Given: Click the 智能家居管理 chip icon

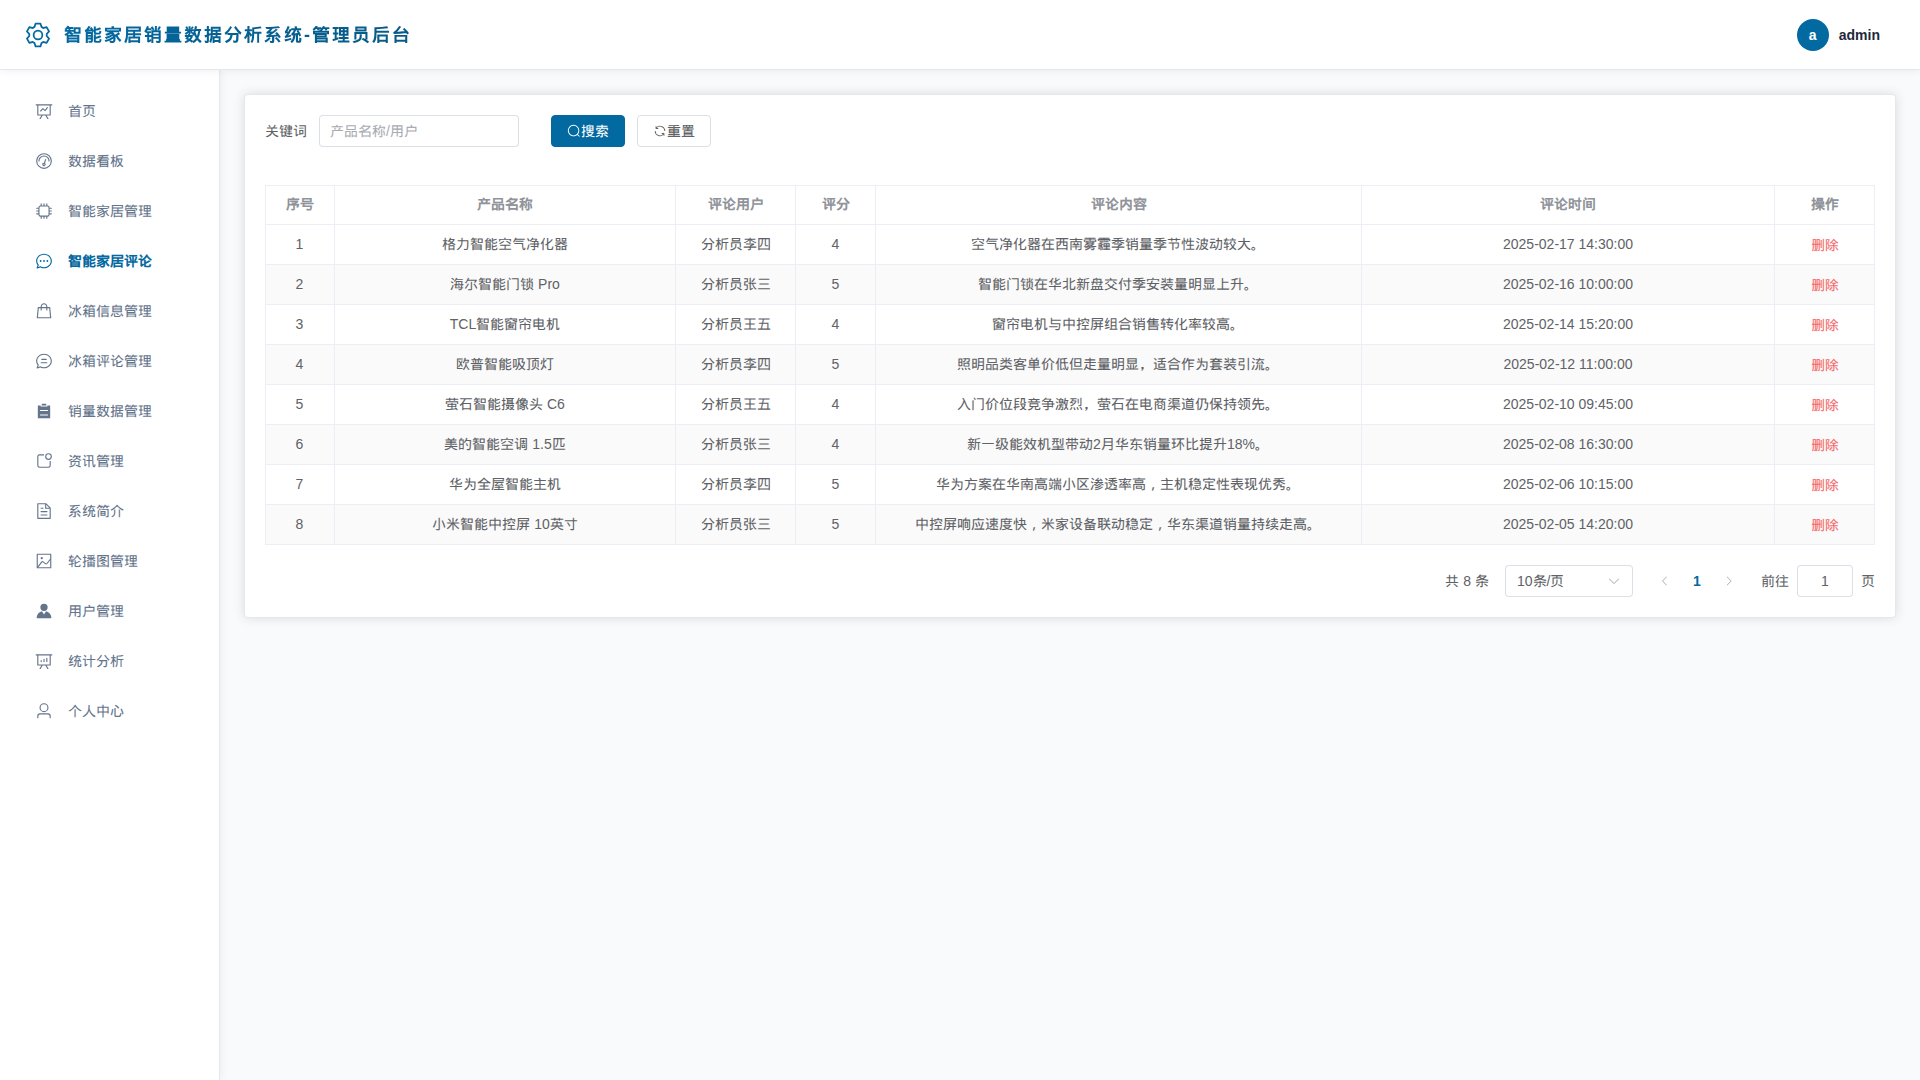Looking at the screenshot, I should pos(44,211).
